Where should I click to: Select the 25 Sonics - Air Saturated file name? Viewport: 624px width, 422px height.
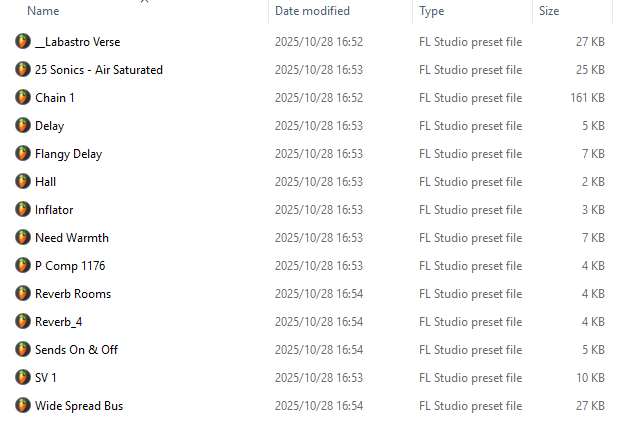[99, 70]
